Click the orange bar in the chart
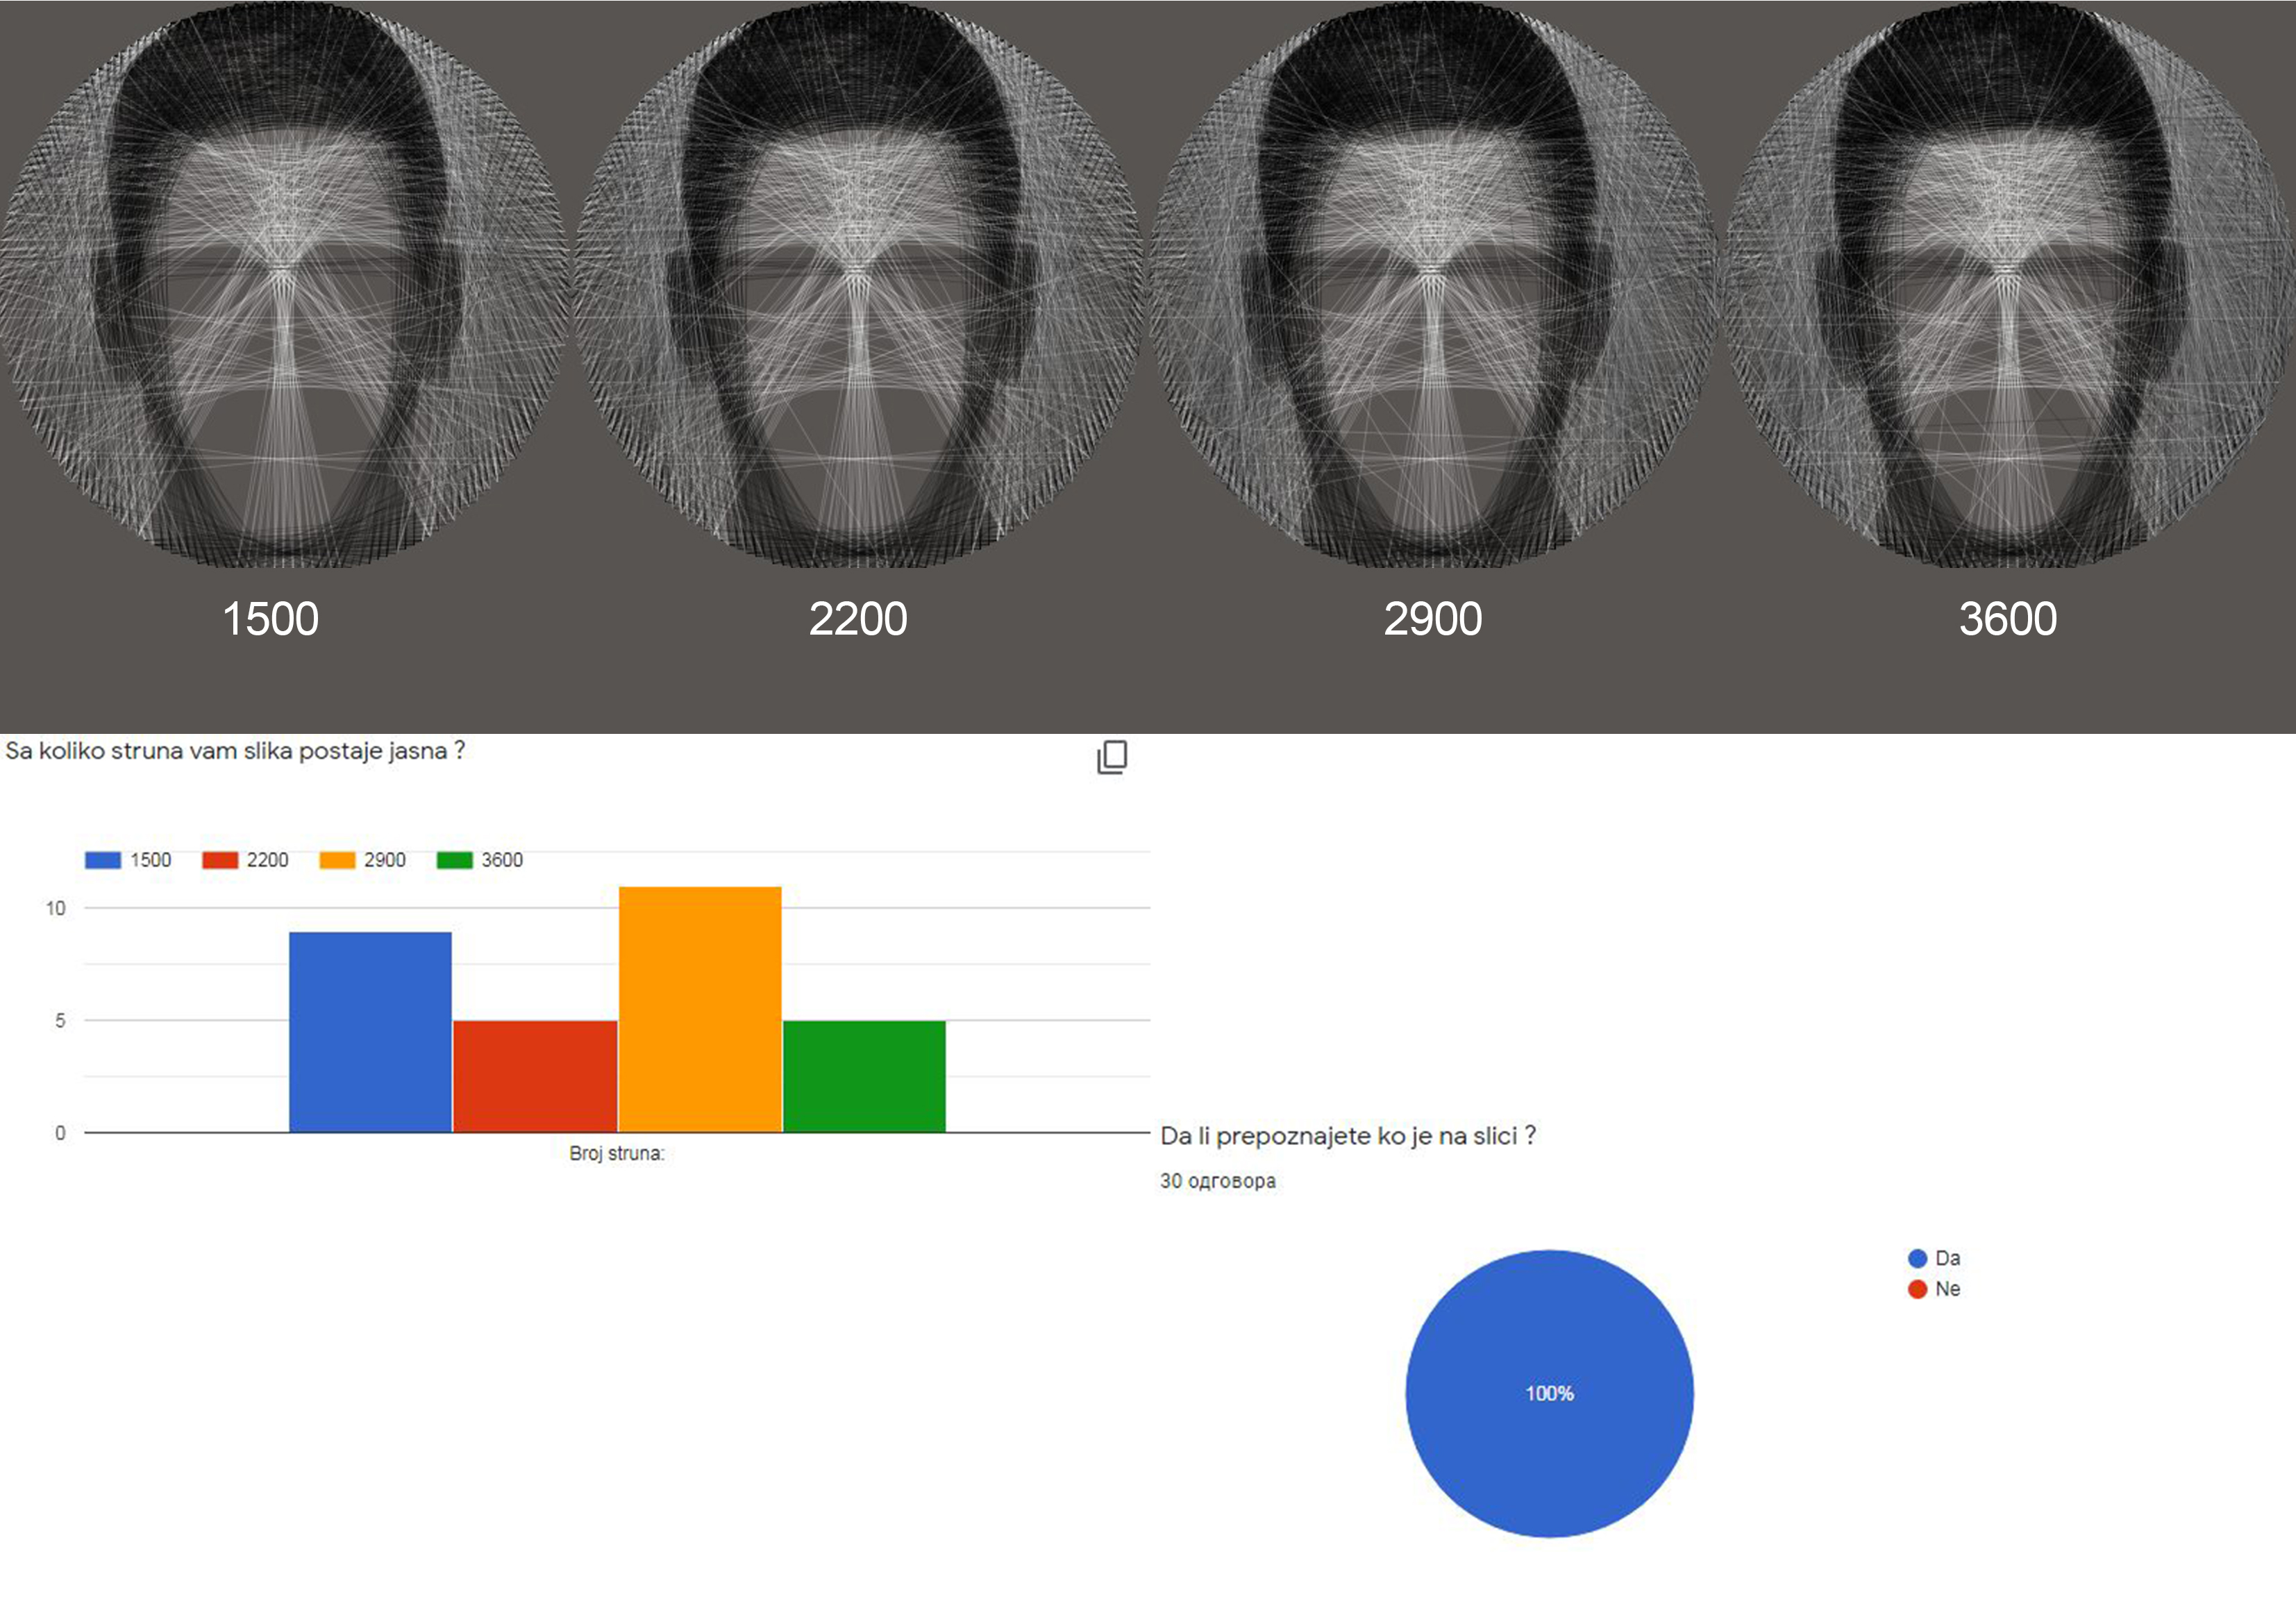 [x=700, y=1009]
